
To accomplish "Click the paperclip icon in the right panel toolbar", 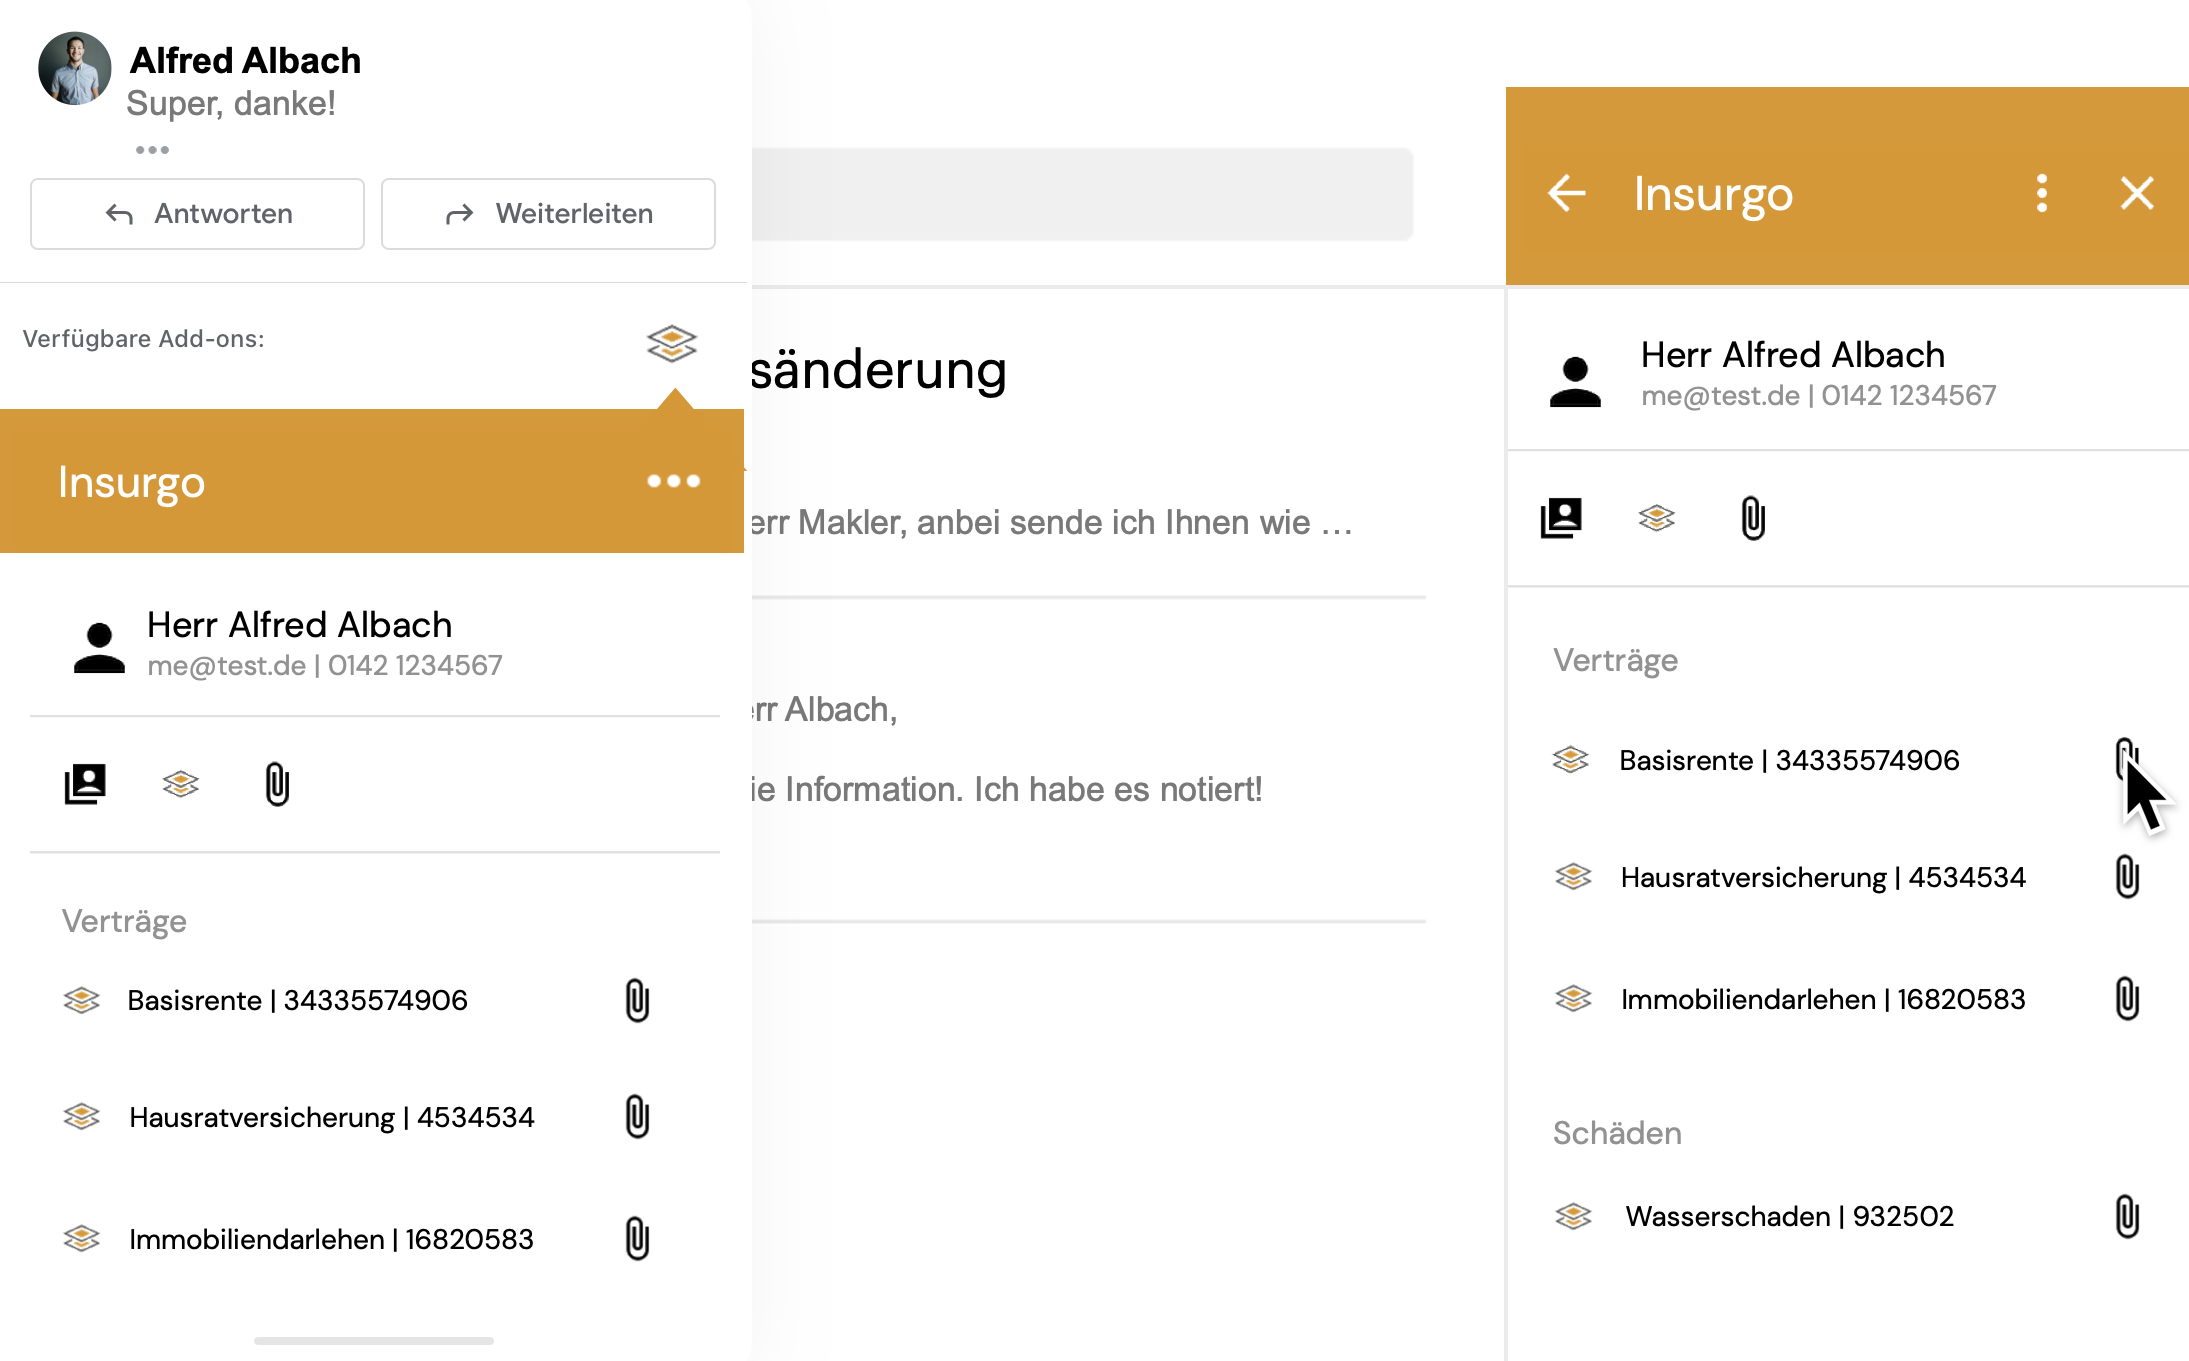I will coord(1753,518).
